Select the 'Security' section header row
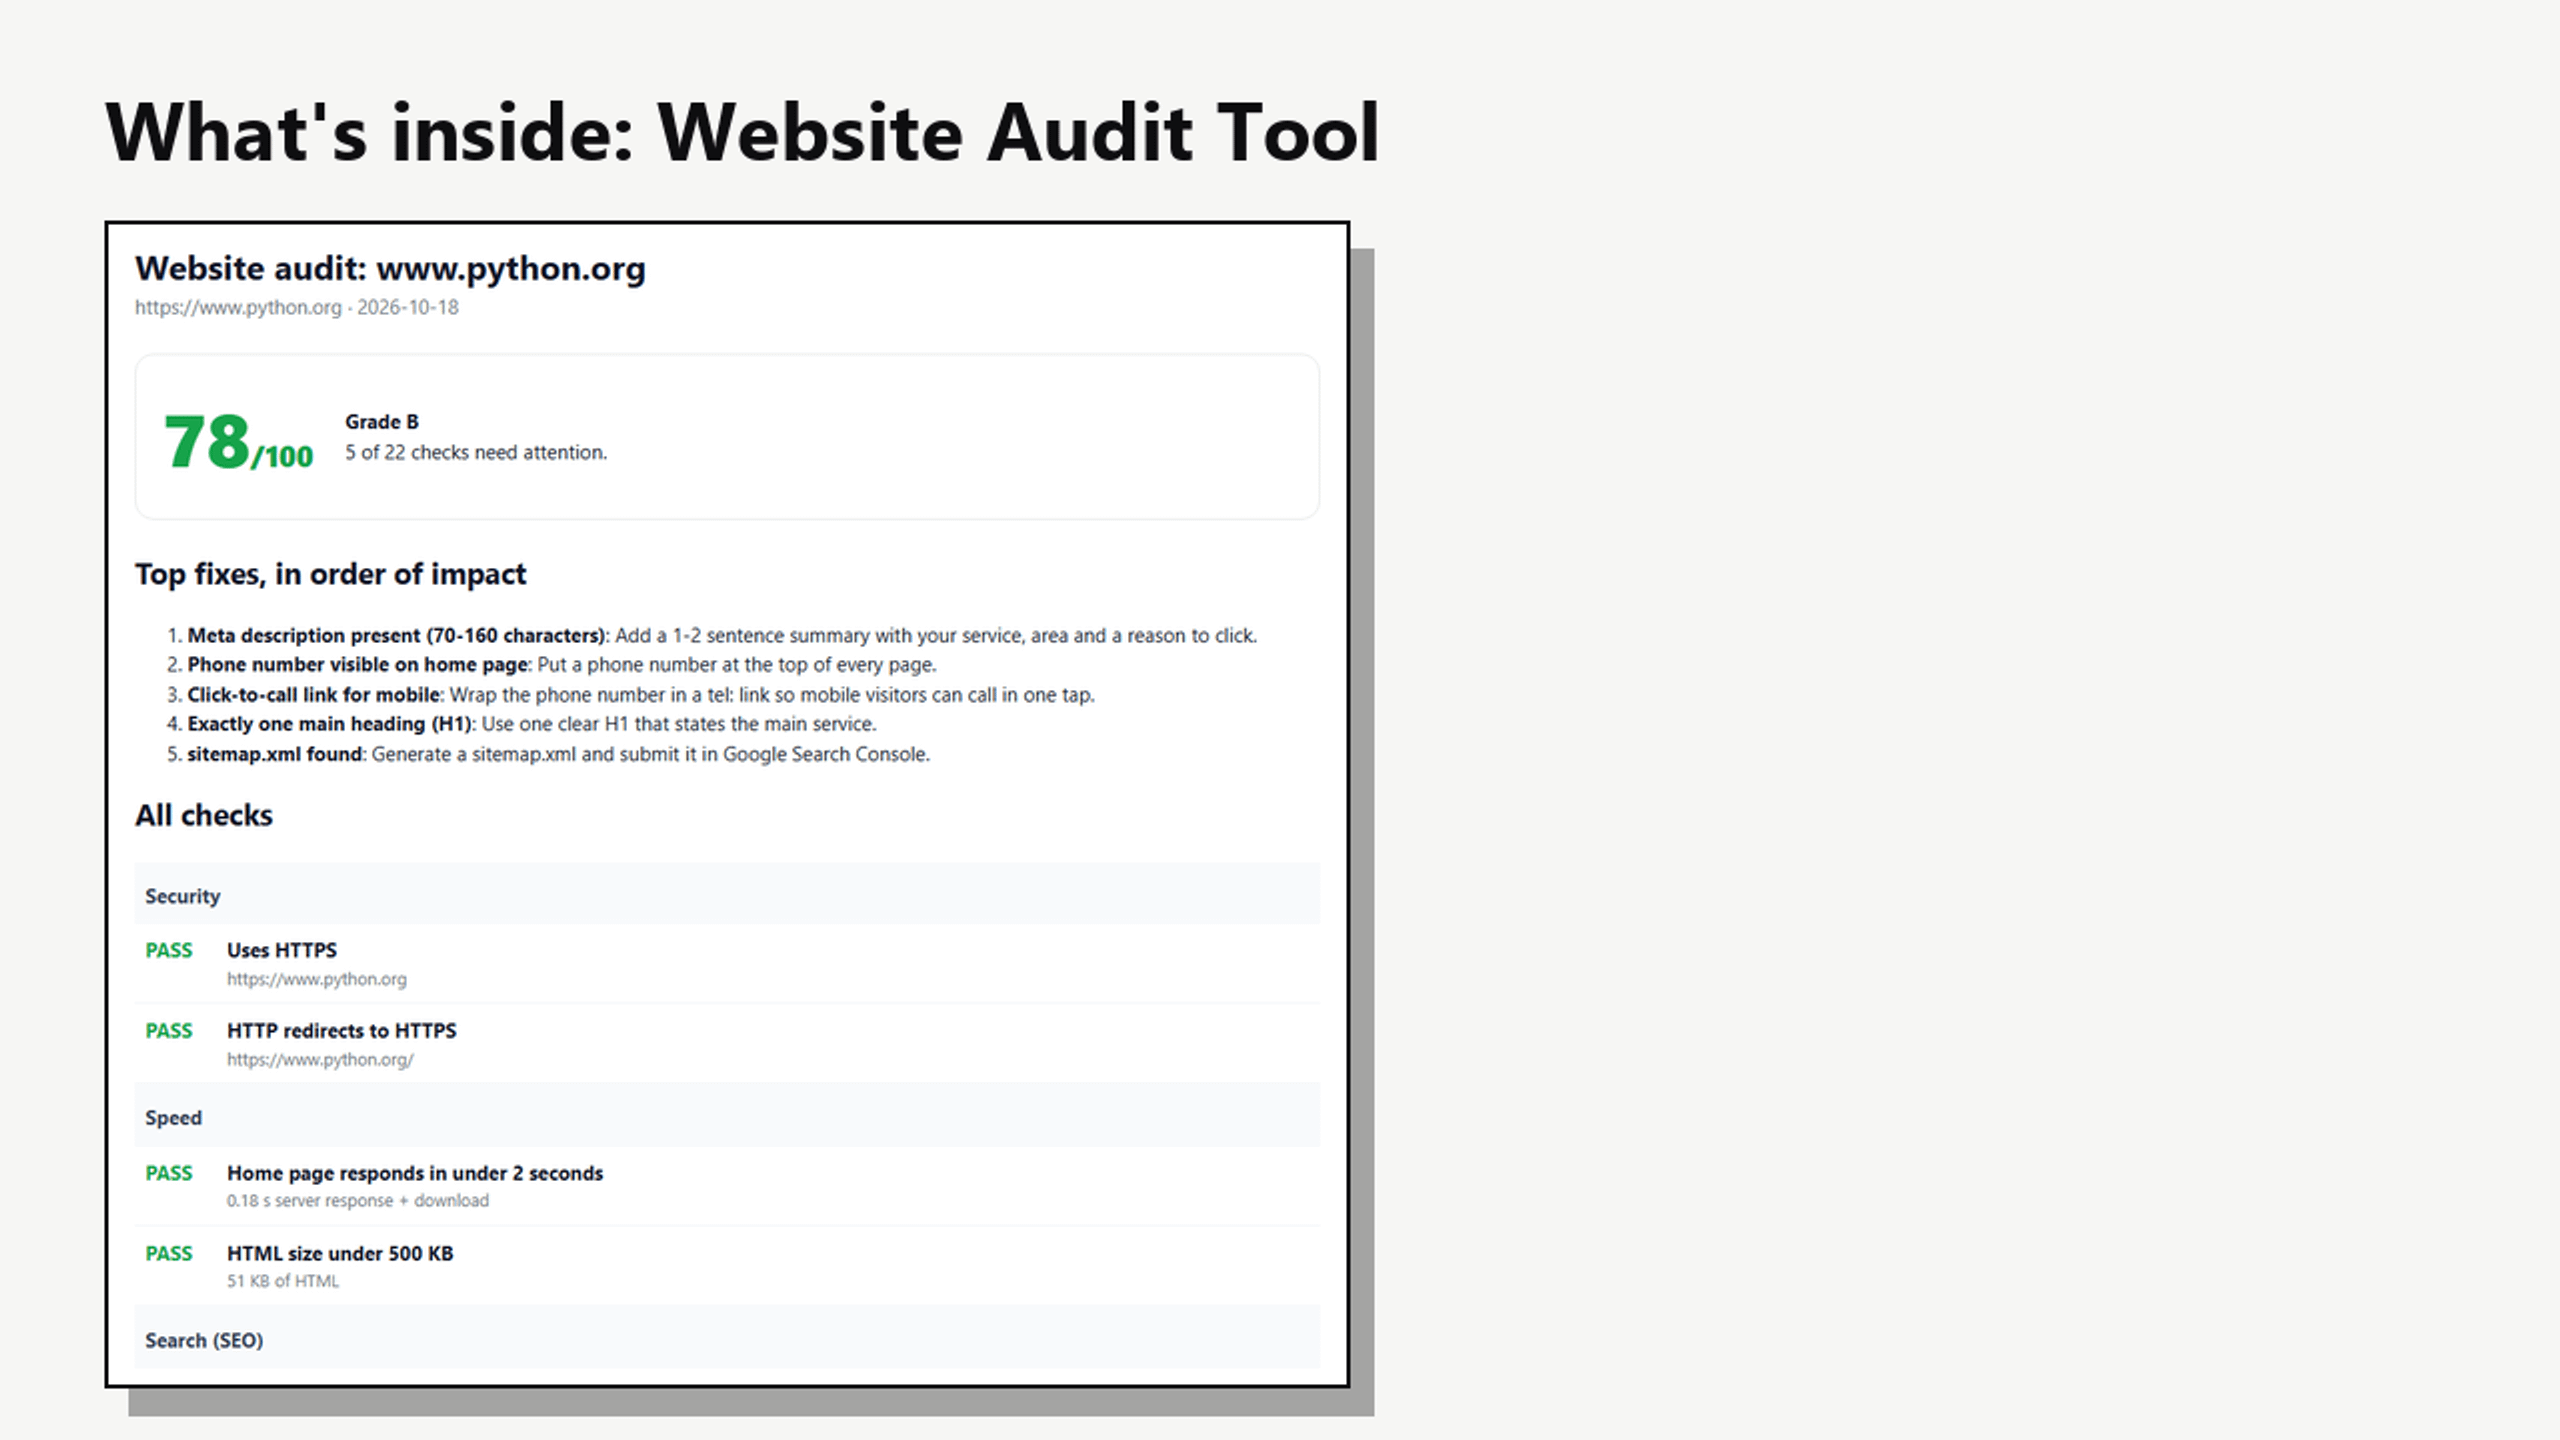Image resolution: width=2560 pixels, height=1440 pixels. click(727, 894)
